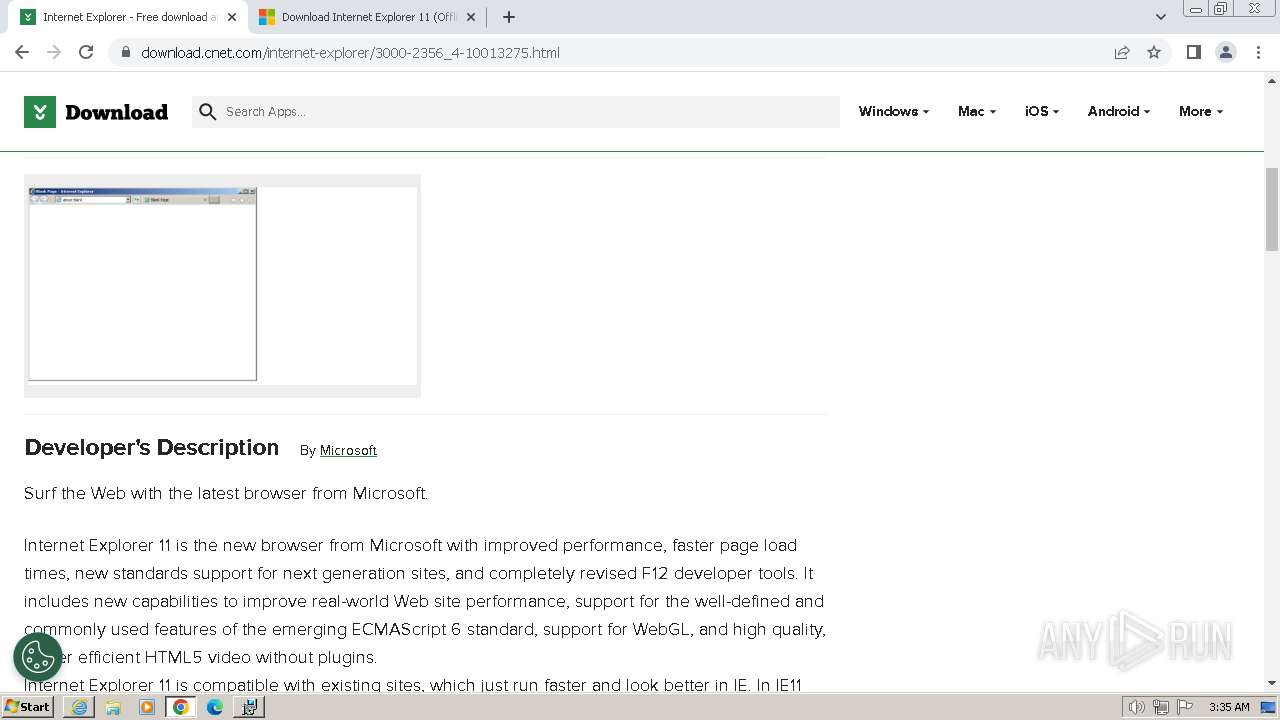This screenshot has height=720, width=1280.
Task: Open Microsoft Edge from taskbar
Action: click(215, 707)
